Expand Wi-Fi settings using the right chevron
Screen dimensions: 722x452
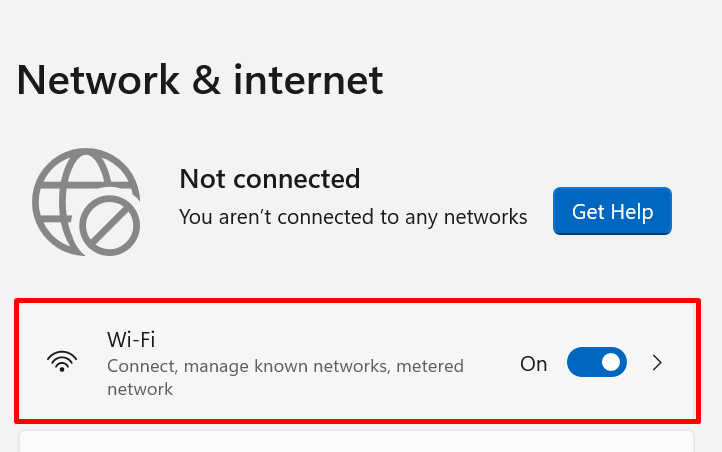click(657, 363)
